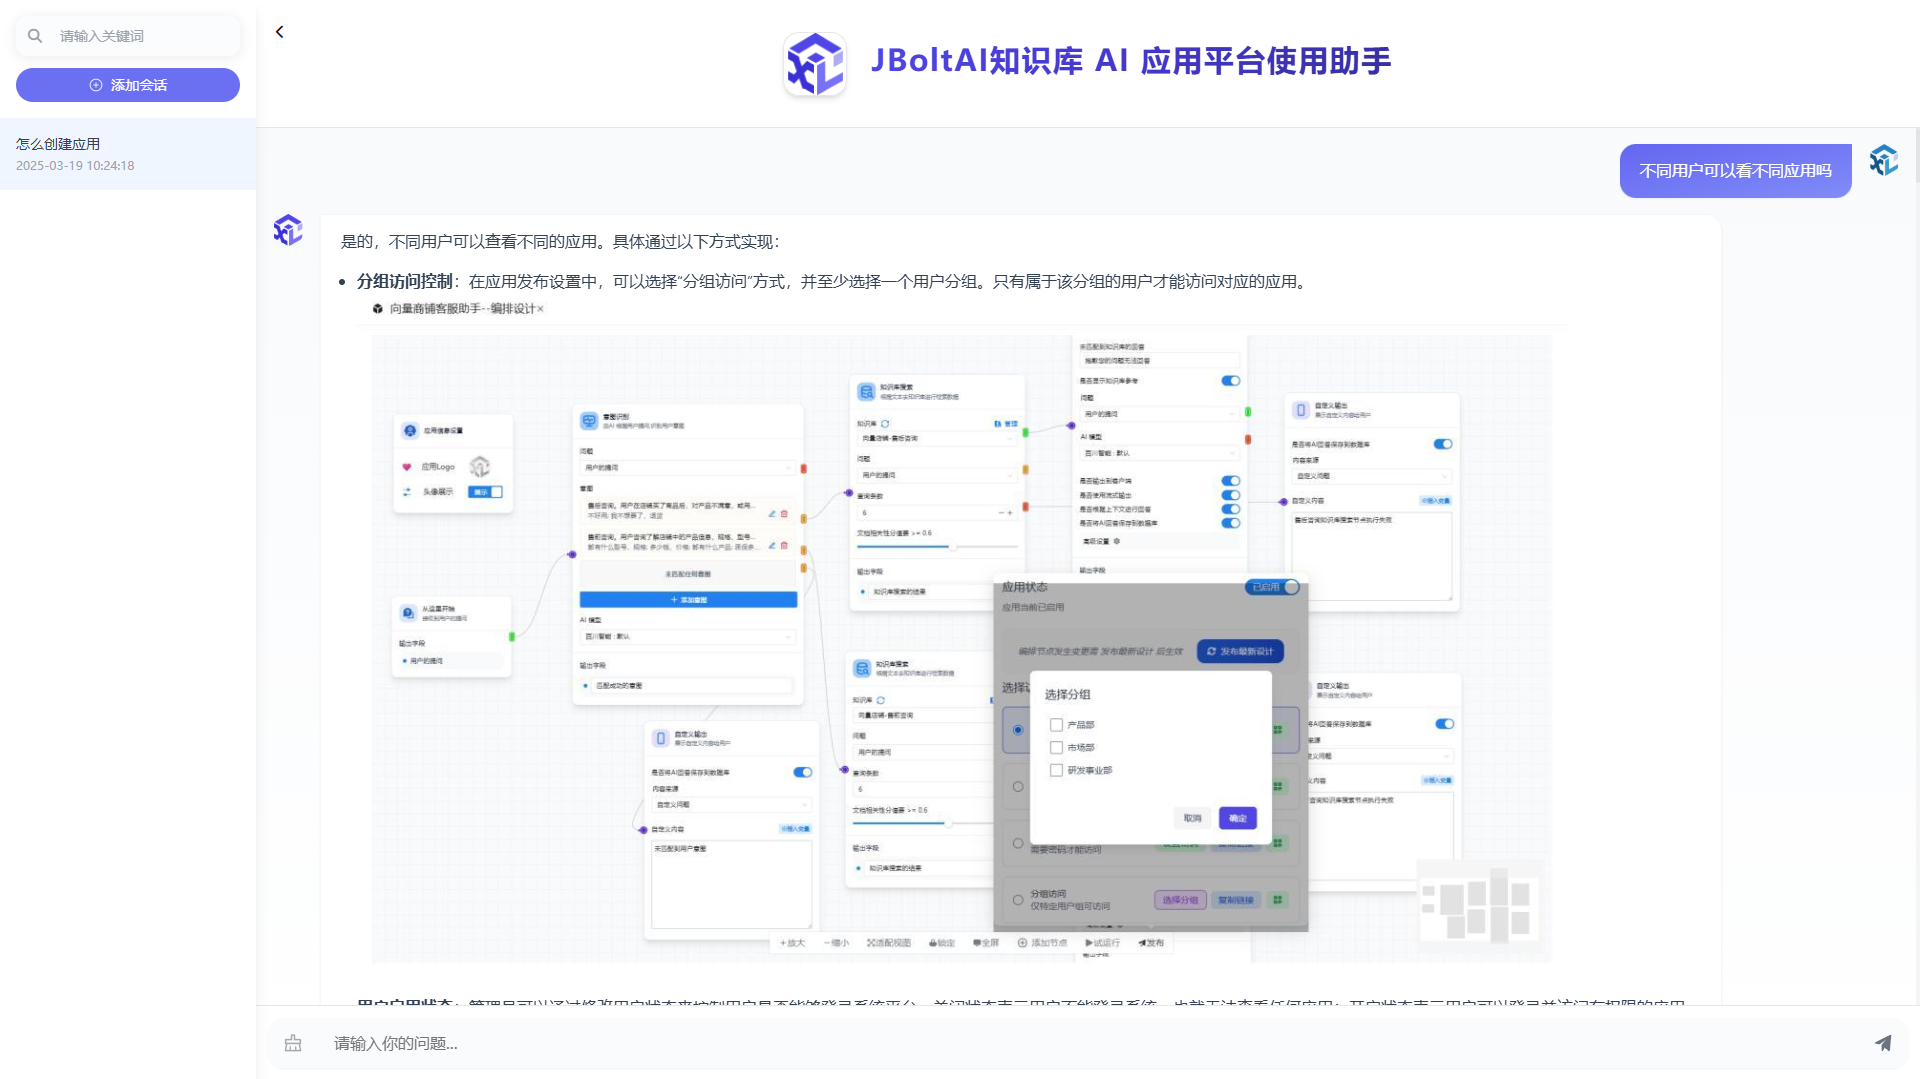1920x1079 pixels.
Task: Click 适配视图 in the canvas toolbar
Action: 889,943
